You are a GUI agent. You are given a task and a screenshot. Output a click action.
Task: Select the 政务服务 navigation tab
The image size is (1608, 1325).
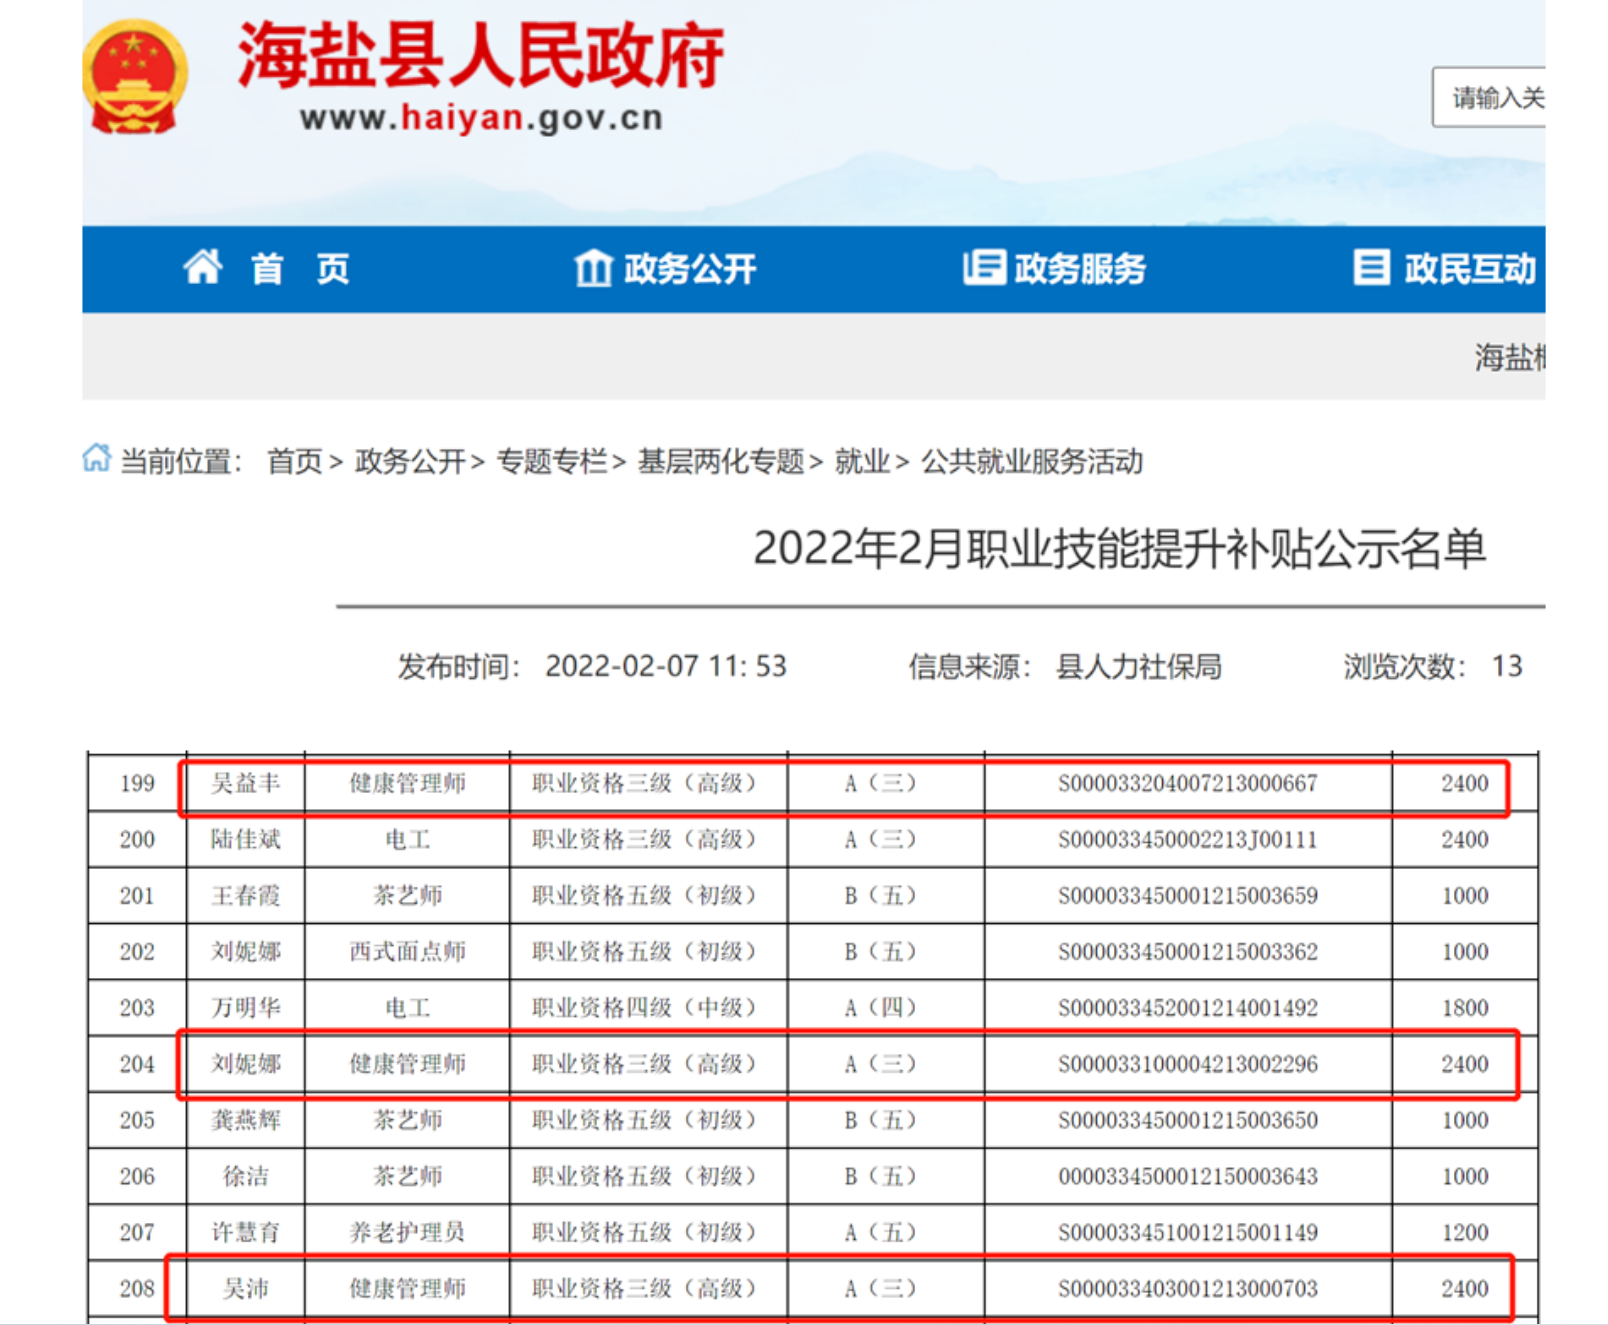[x=1079, y=269]
